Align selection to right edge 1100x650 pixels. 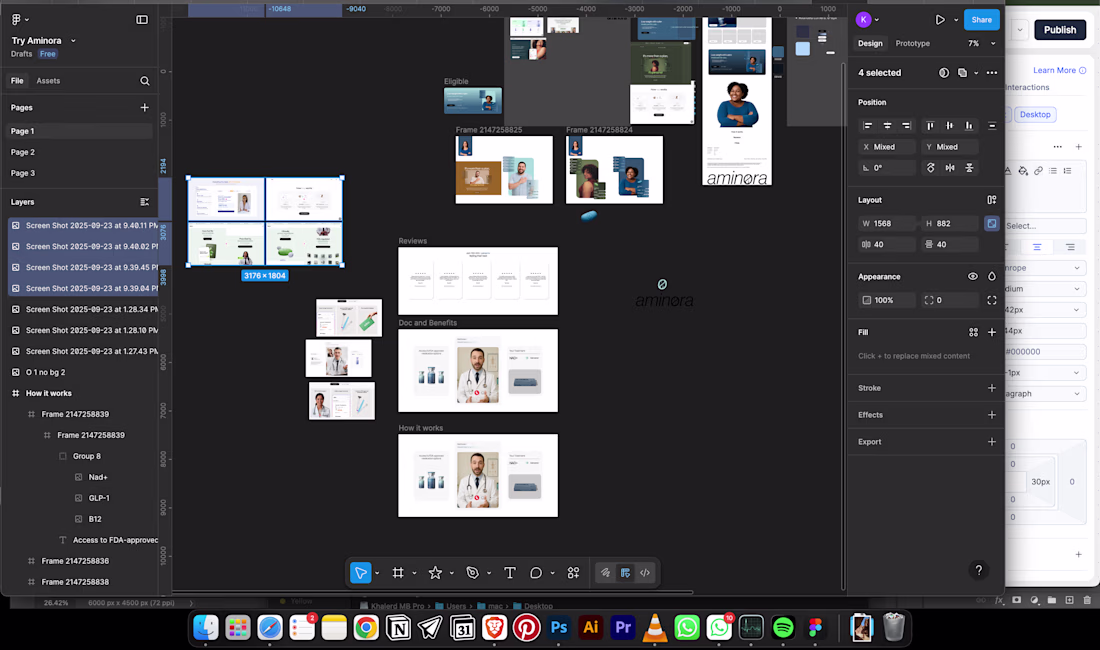point(906,126)
